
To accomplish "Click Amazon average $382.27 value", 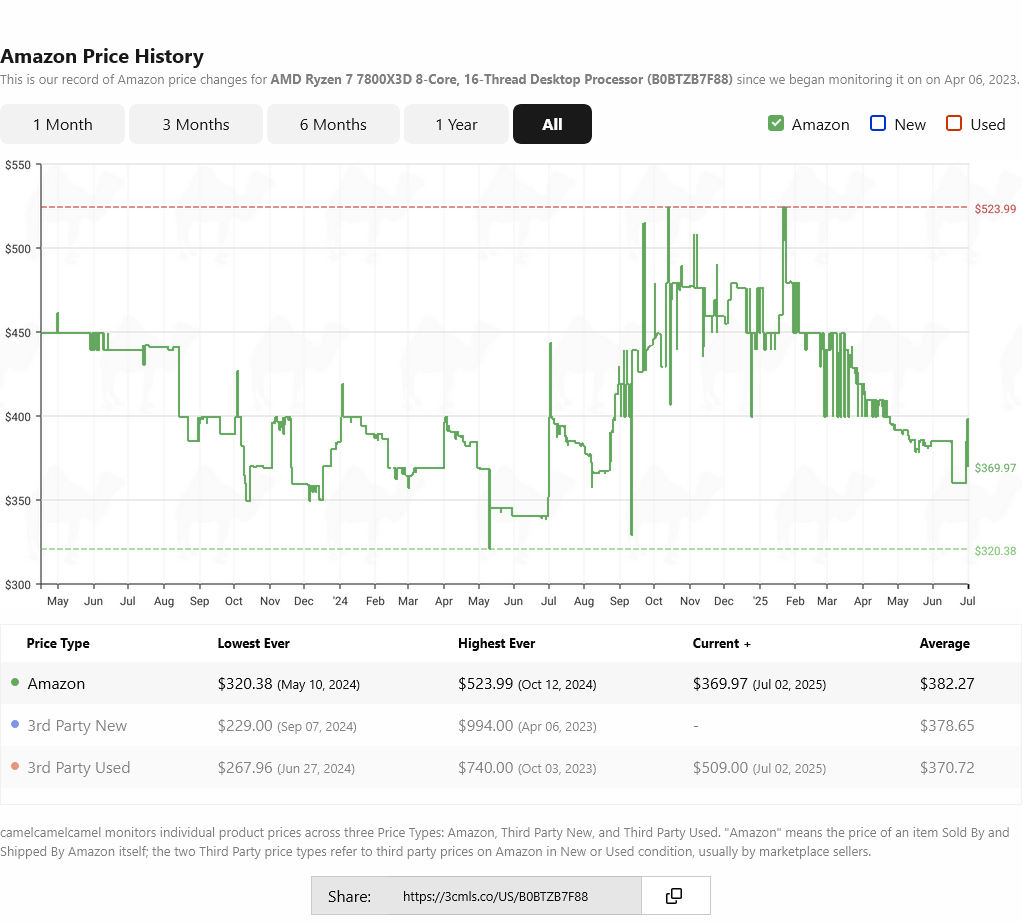I will point(947,684).
